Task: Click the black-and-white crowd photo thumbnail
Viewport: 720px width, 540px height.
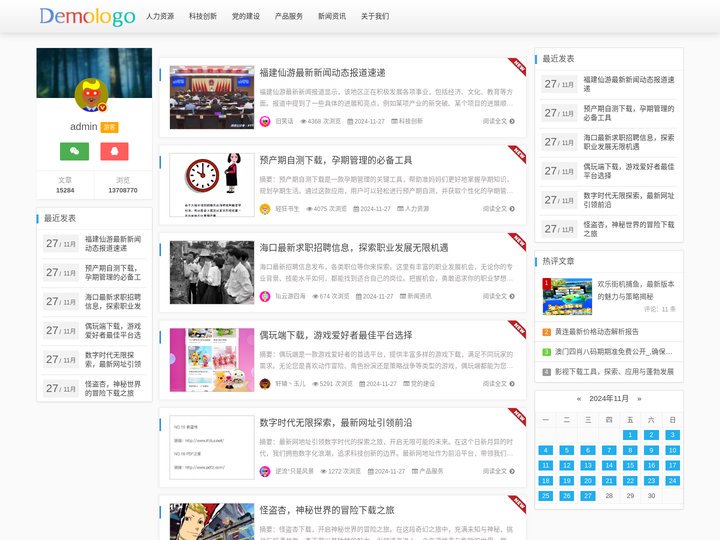Action: [212, 272]
